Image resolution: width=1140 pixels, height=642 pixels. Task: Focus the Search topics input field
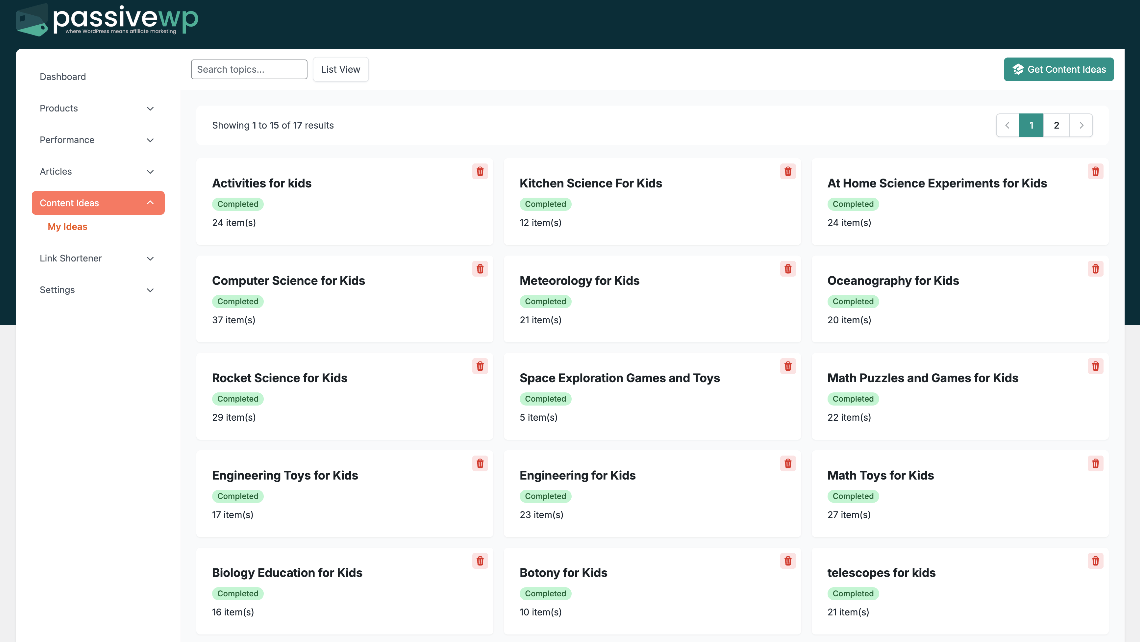click(x=249, y=69)
